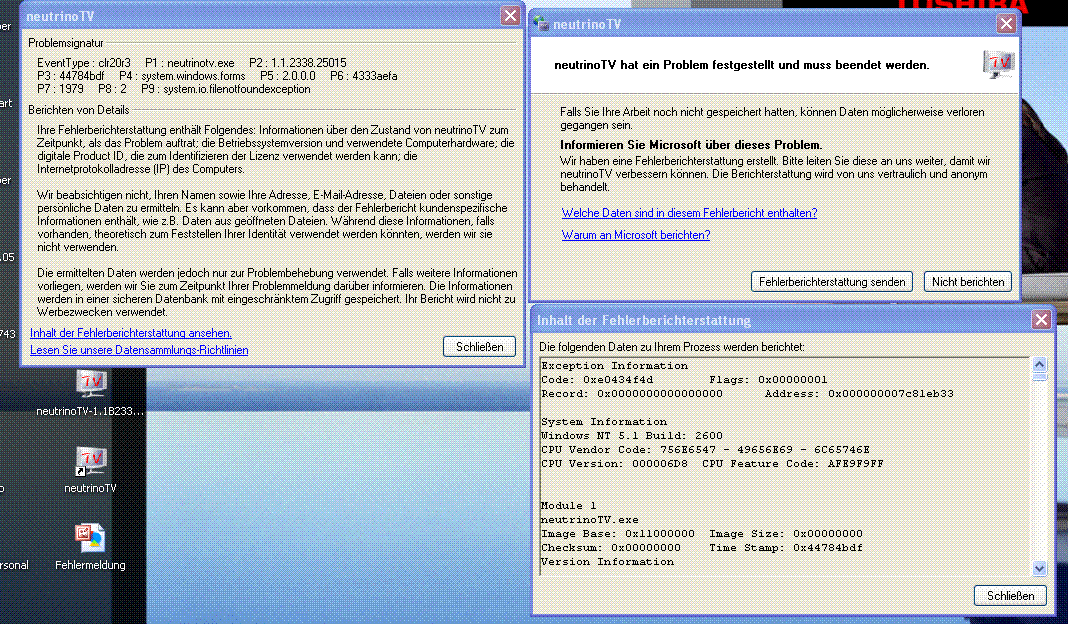1068x624 pixels.
Task: Open the neutrinoTV-1.1B233 desktop icon
Action: (x=91, y=385)
